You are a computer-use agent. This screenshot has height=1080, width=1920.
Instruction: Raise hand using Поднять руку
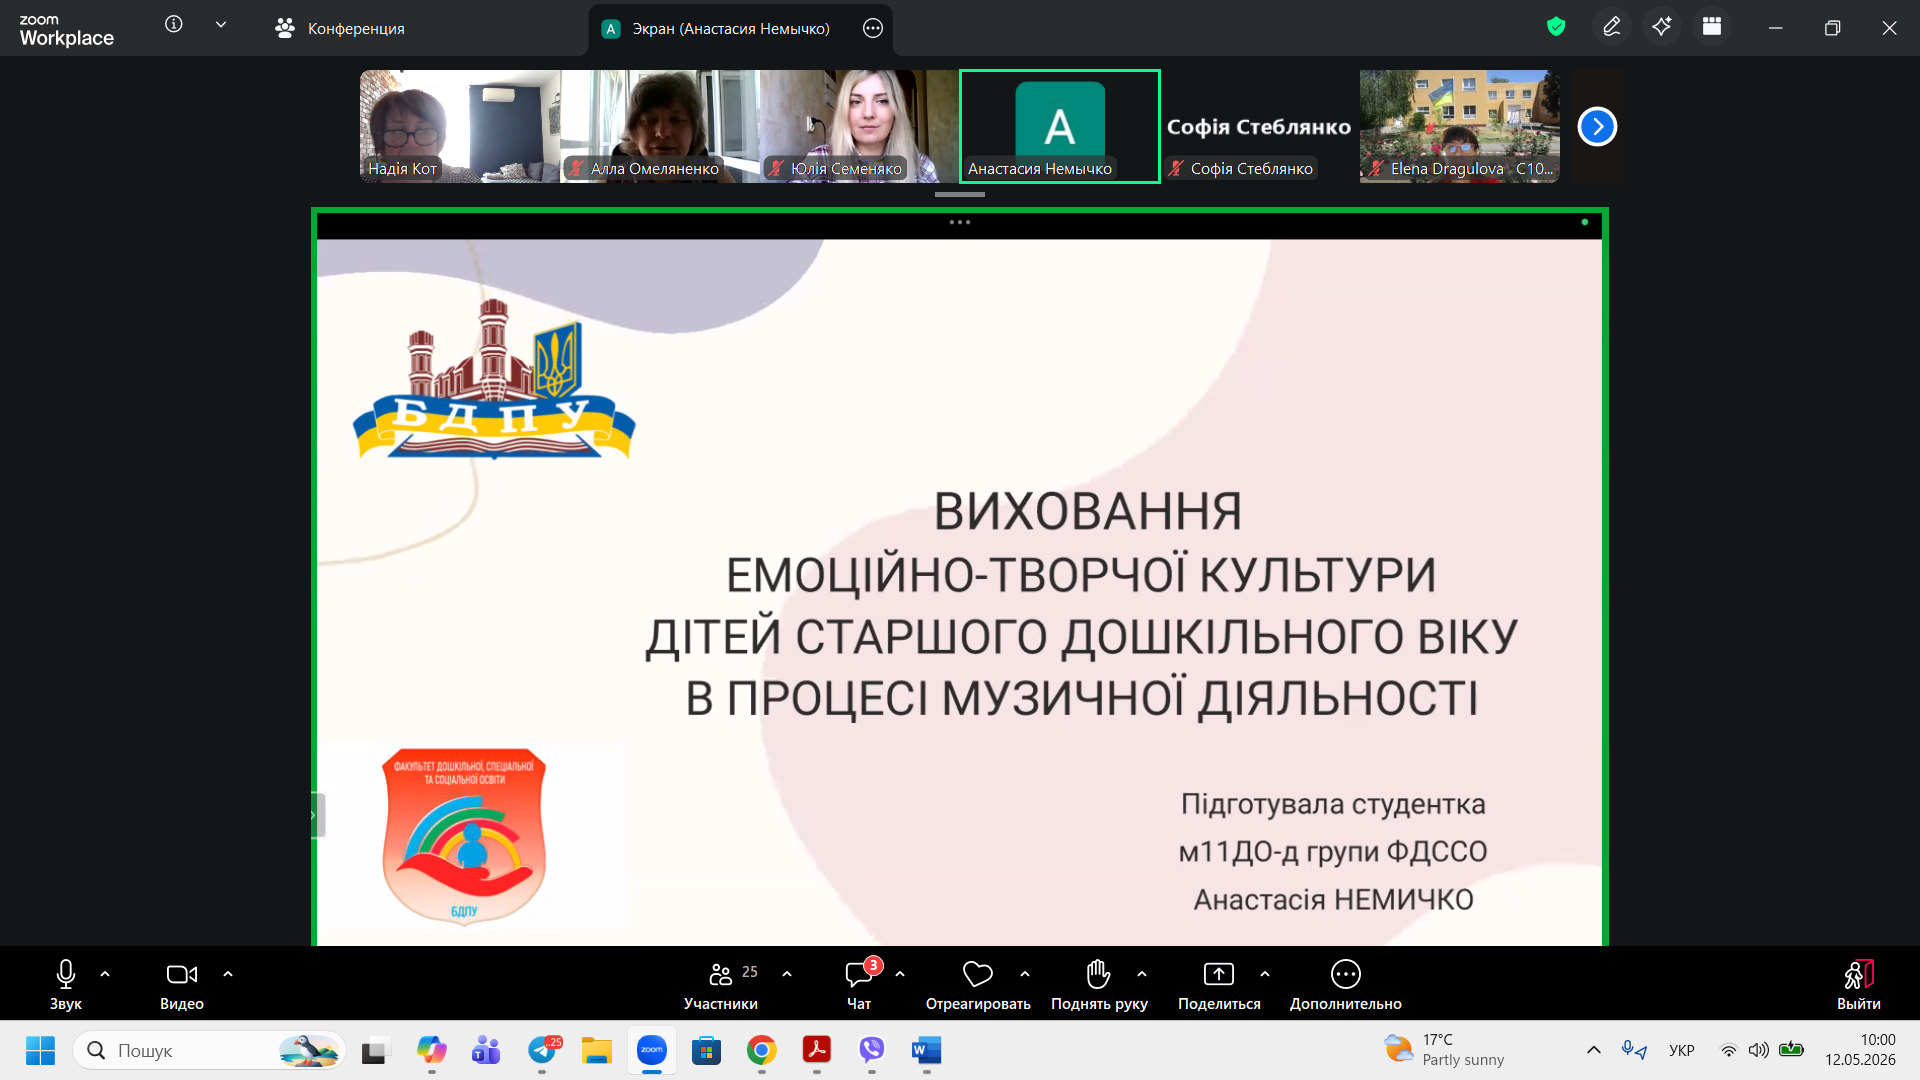[x=1099, y=983]
